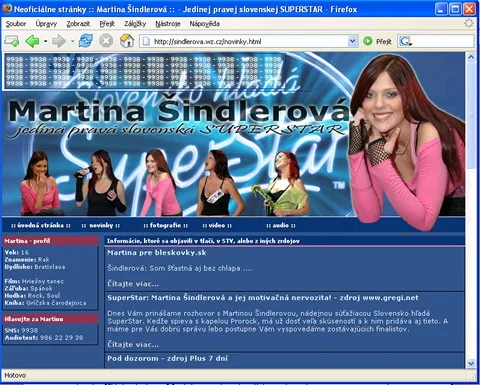Click the Hotovo status bar text
Screen dimensions: 480x385
tap(15, 375)
